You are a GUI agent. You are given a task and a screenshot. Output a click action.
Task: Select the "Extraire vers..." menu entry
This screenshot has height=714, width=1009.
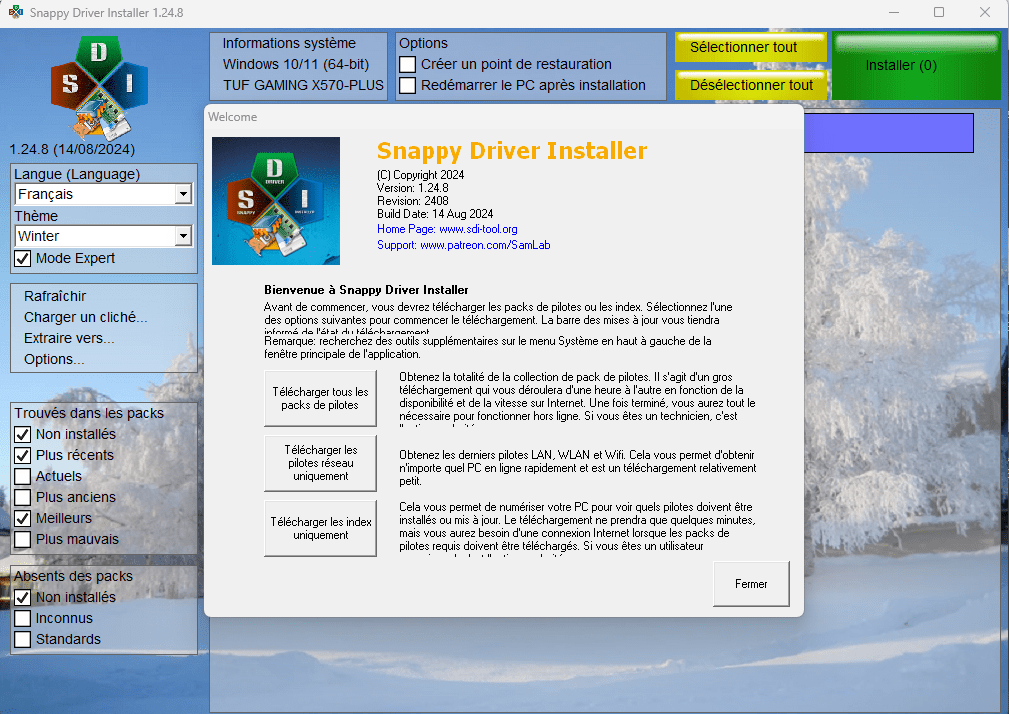pyautogui.click(x=69, y=338)
